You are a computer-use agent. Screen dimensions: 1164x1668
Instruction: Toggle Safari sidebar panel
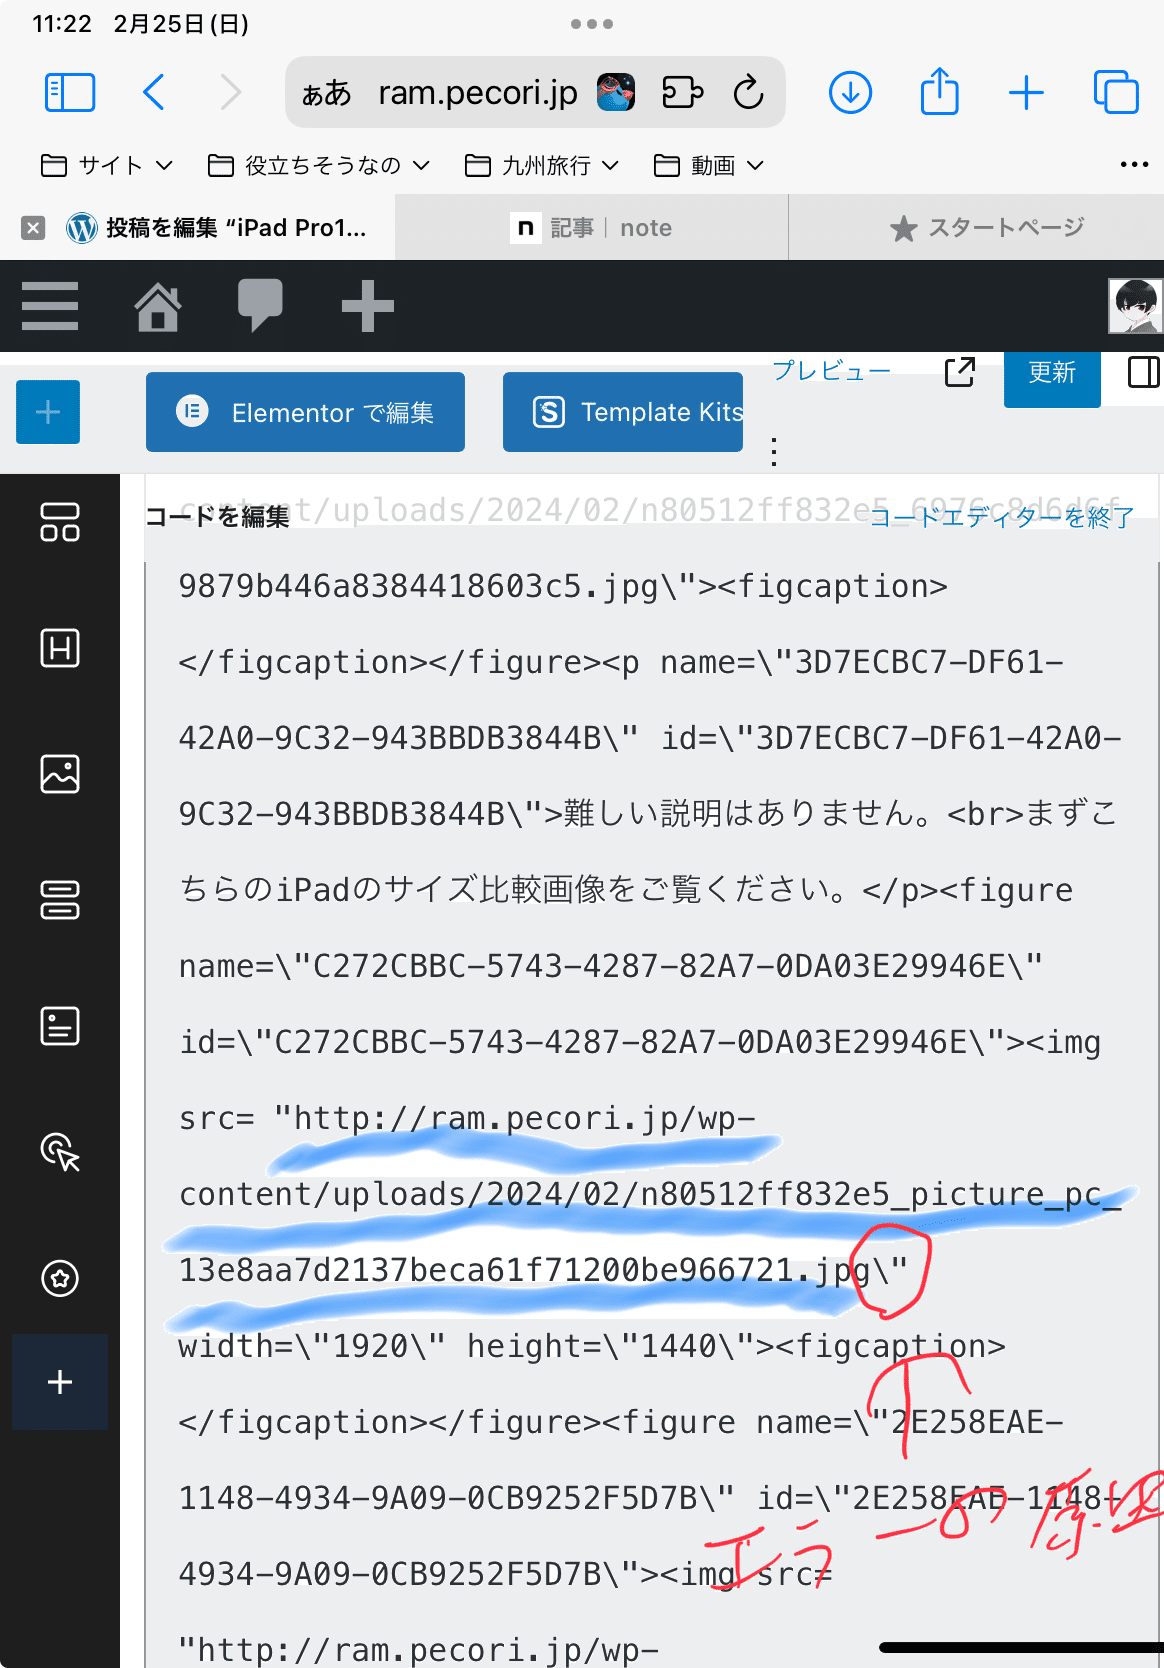coord(70,93)
